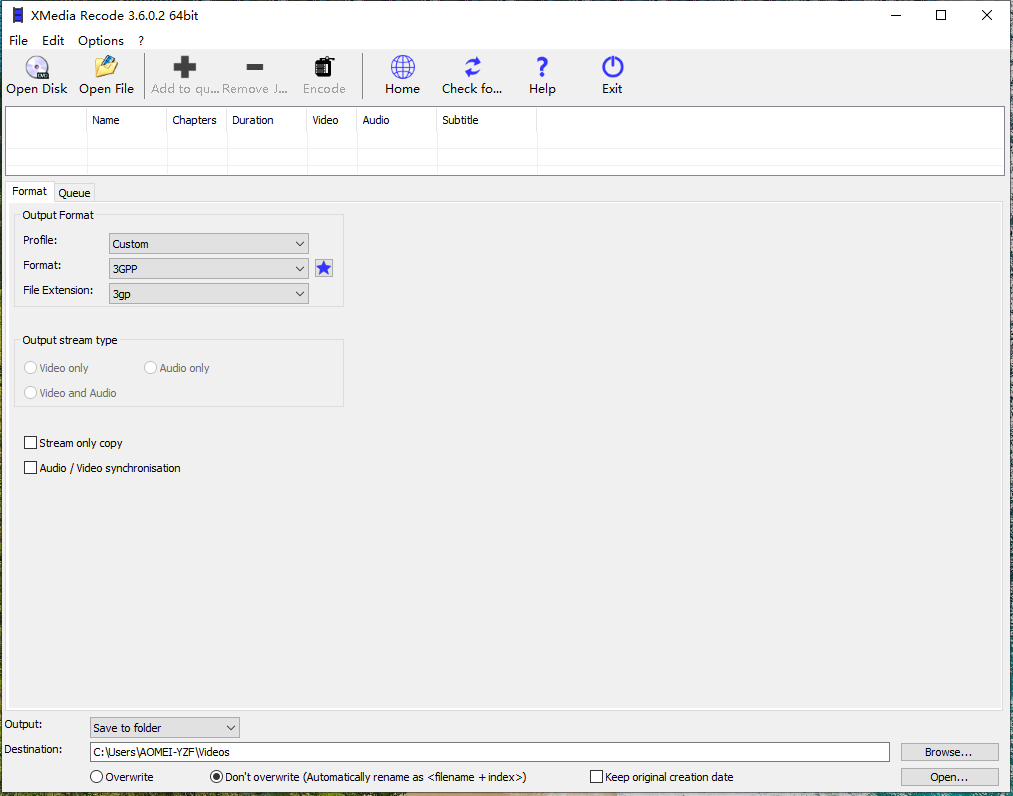Screen dimensions: 1013x796
Task: Open the Home globe icon
Action: click(x=402, y=67)
